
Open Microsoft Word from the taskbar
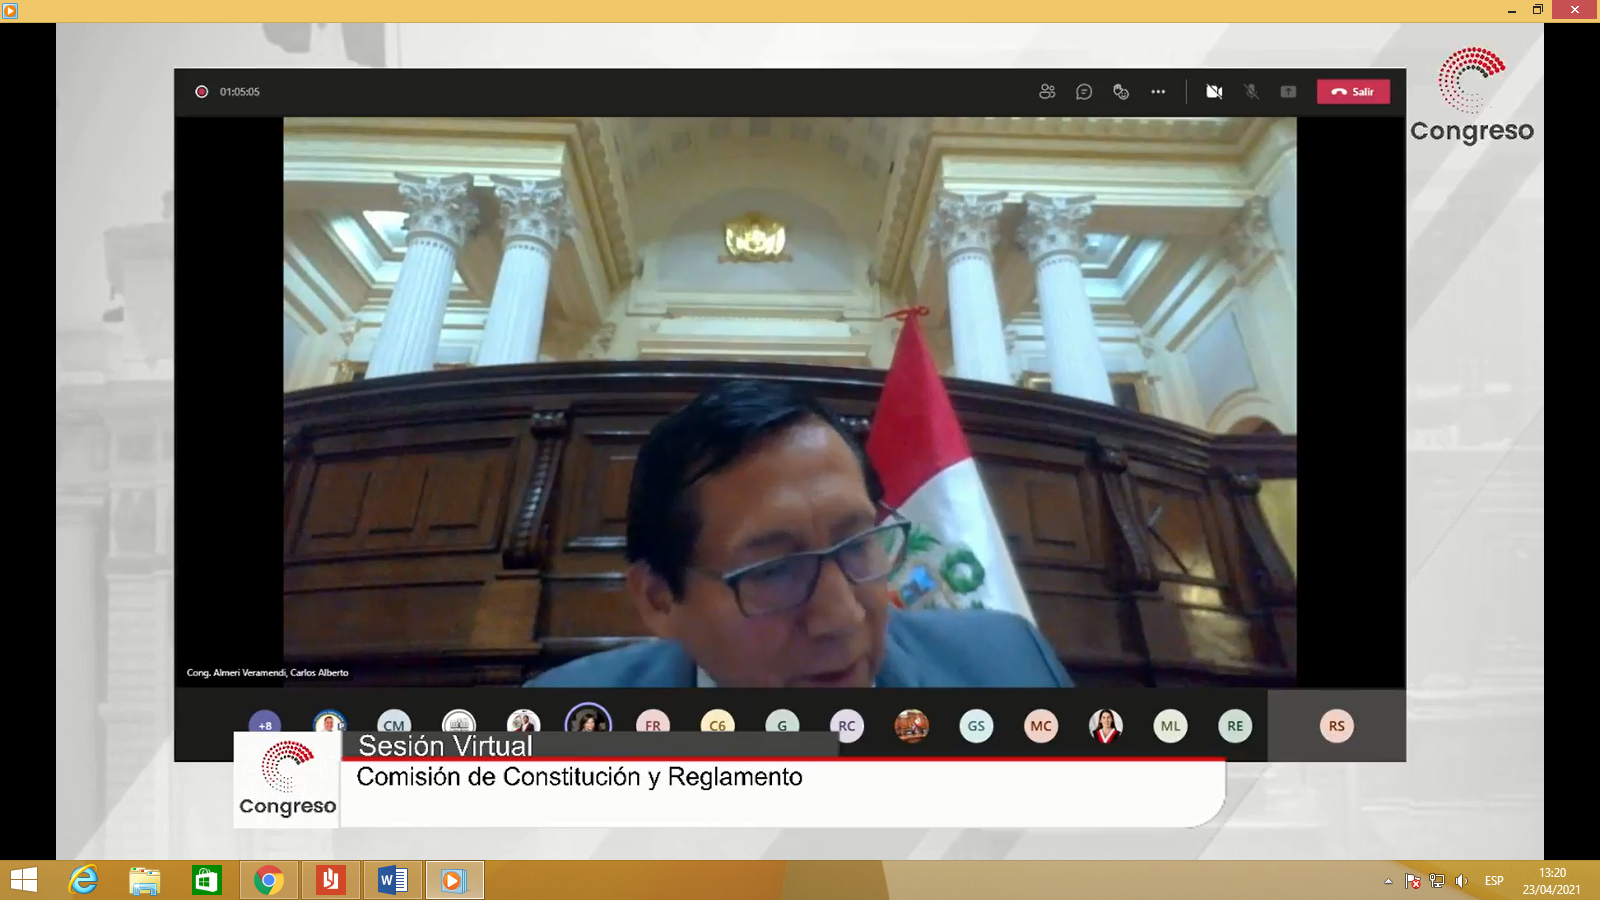point(392,880)
